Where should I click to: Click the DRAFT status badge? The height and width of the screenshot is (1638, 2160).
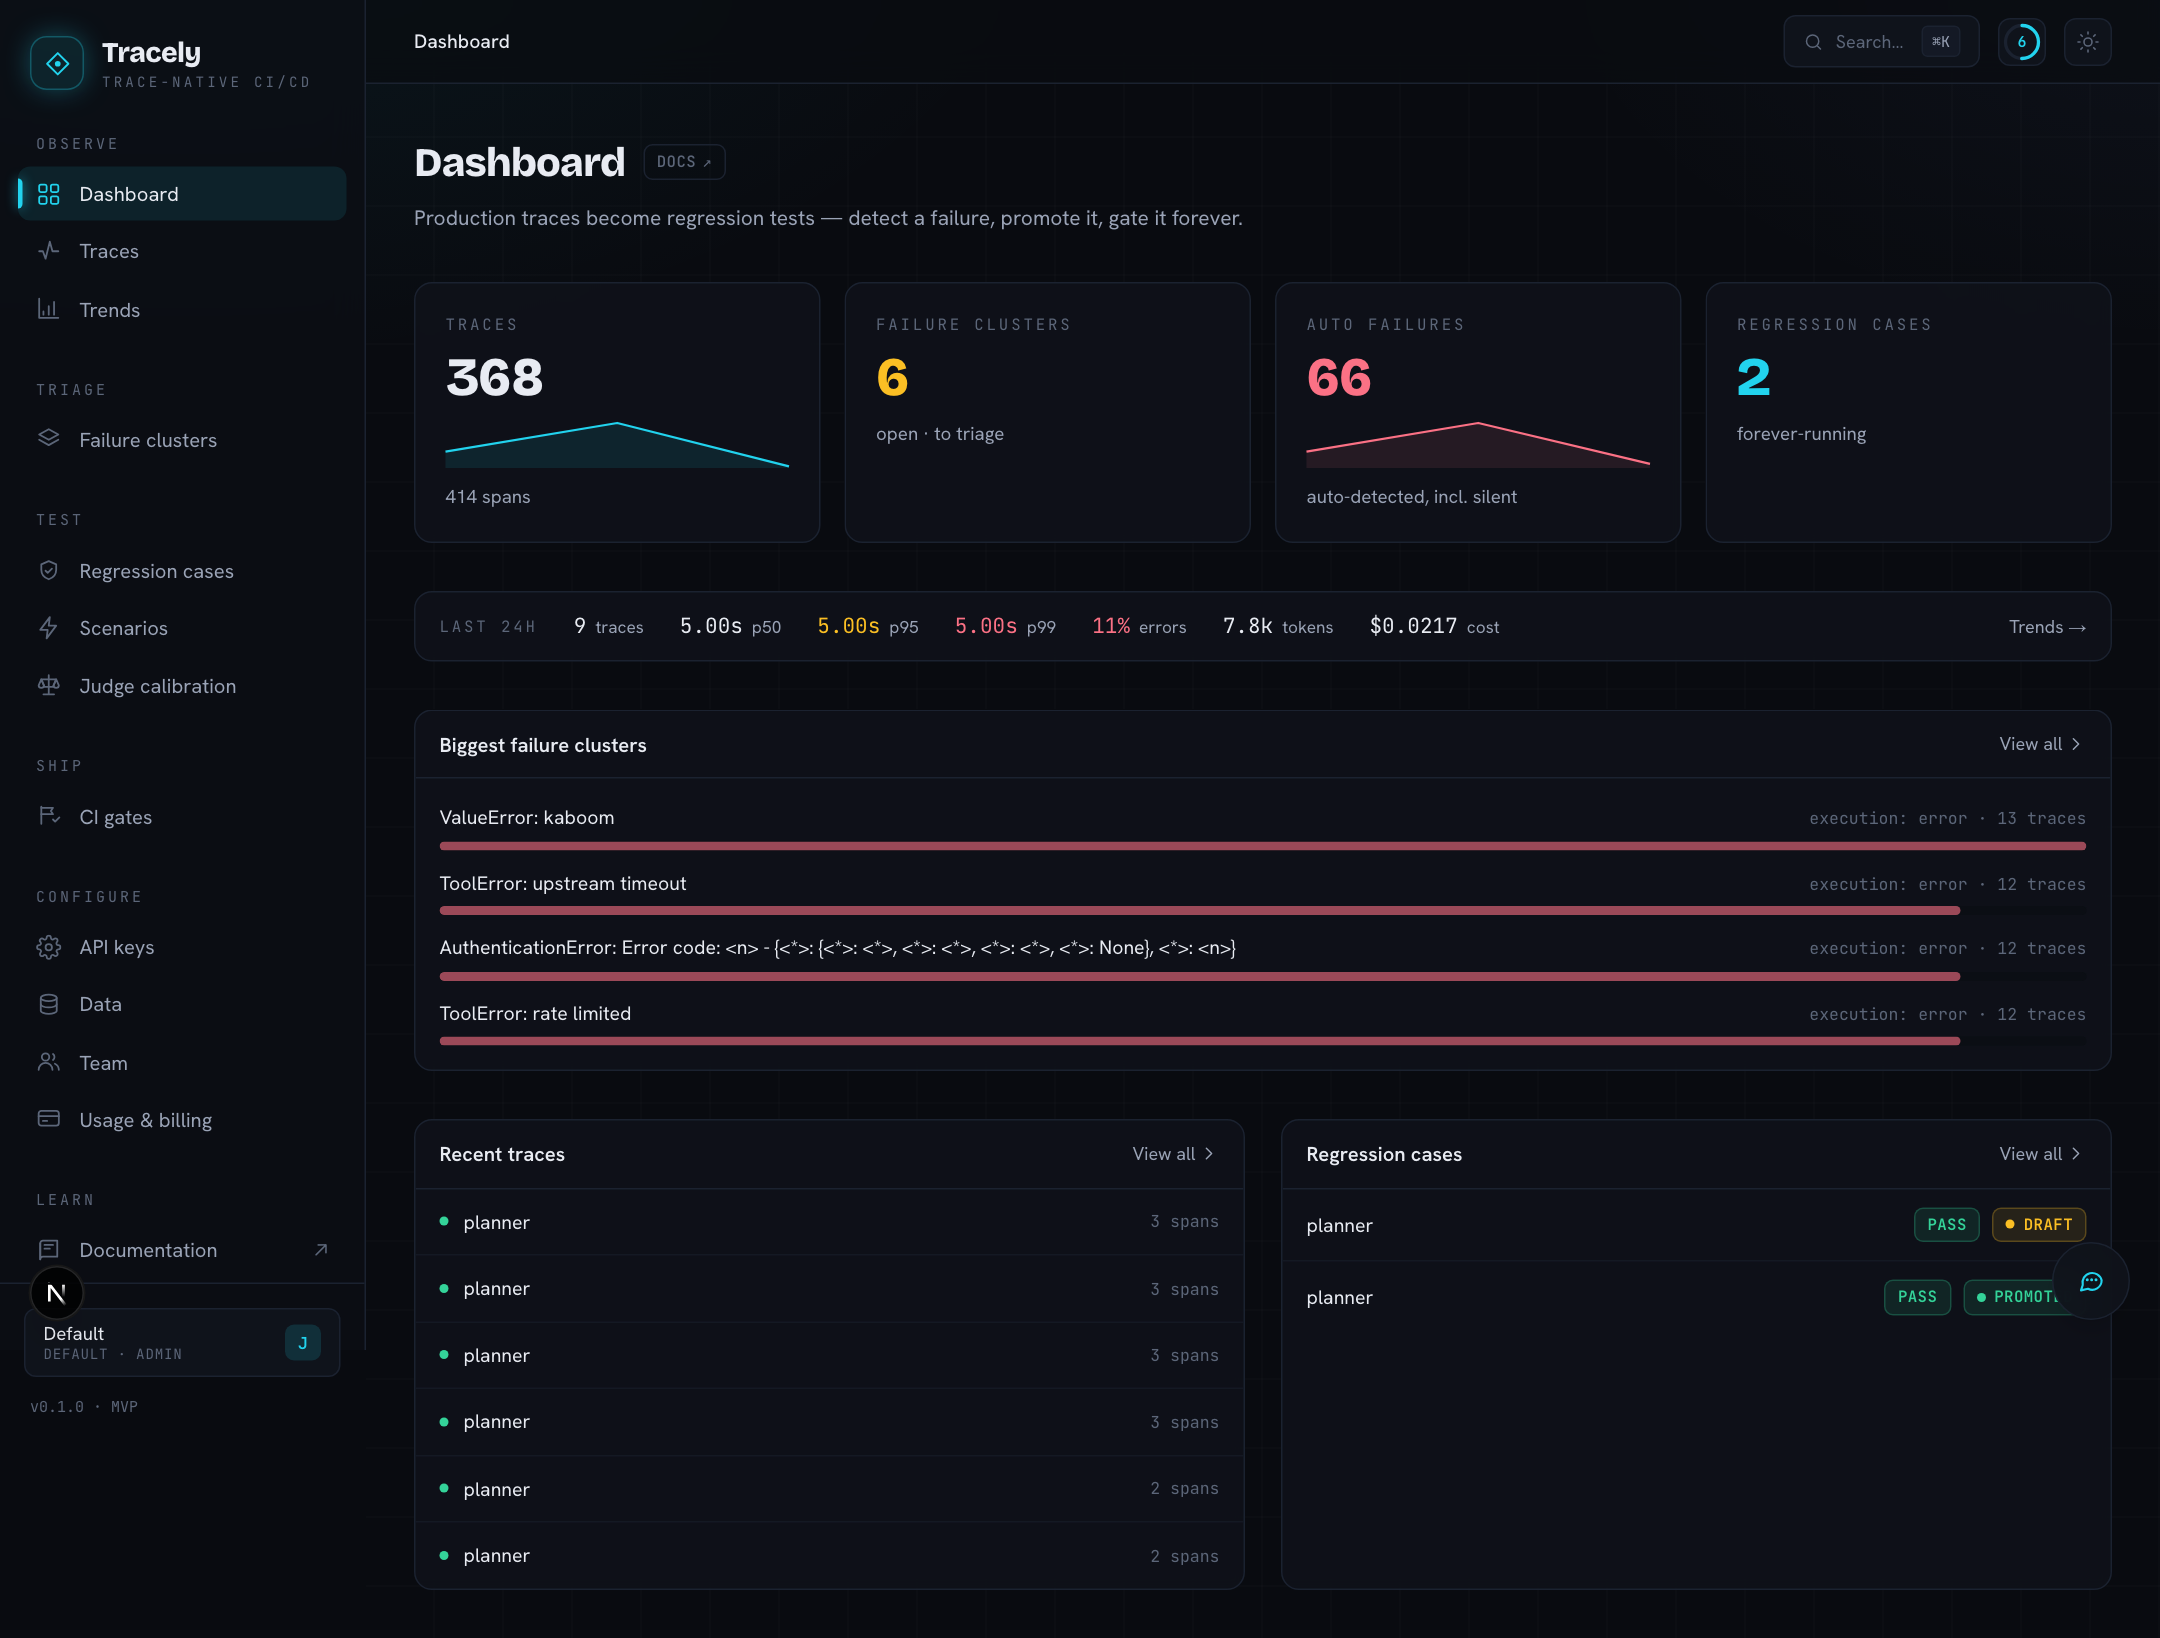(x=2038, y=1225)
